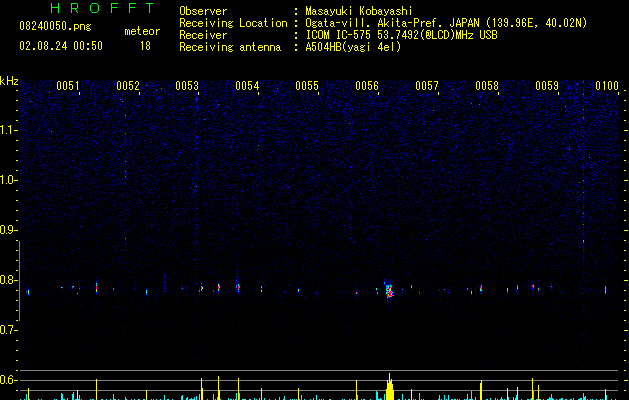Click the 0100 time marker
This screenshot has height=400, width=629.
[607, 86]
